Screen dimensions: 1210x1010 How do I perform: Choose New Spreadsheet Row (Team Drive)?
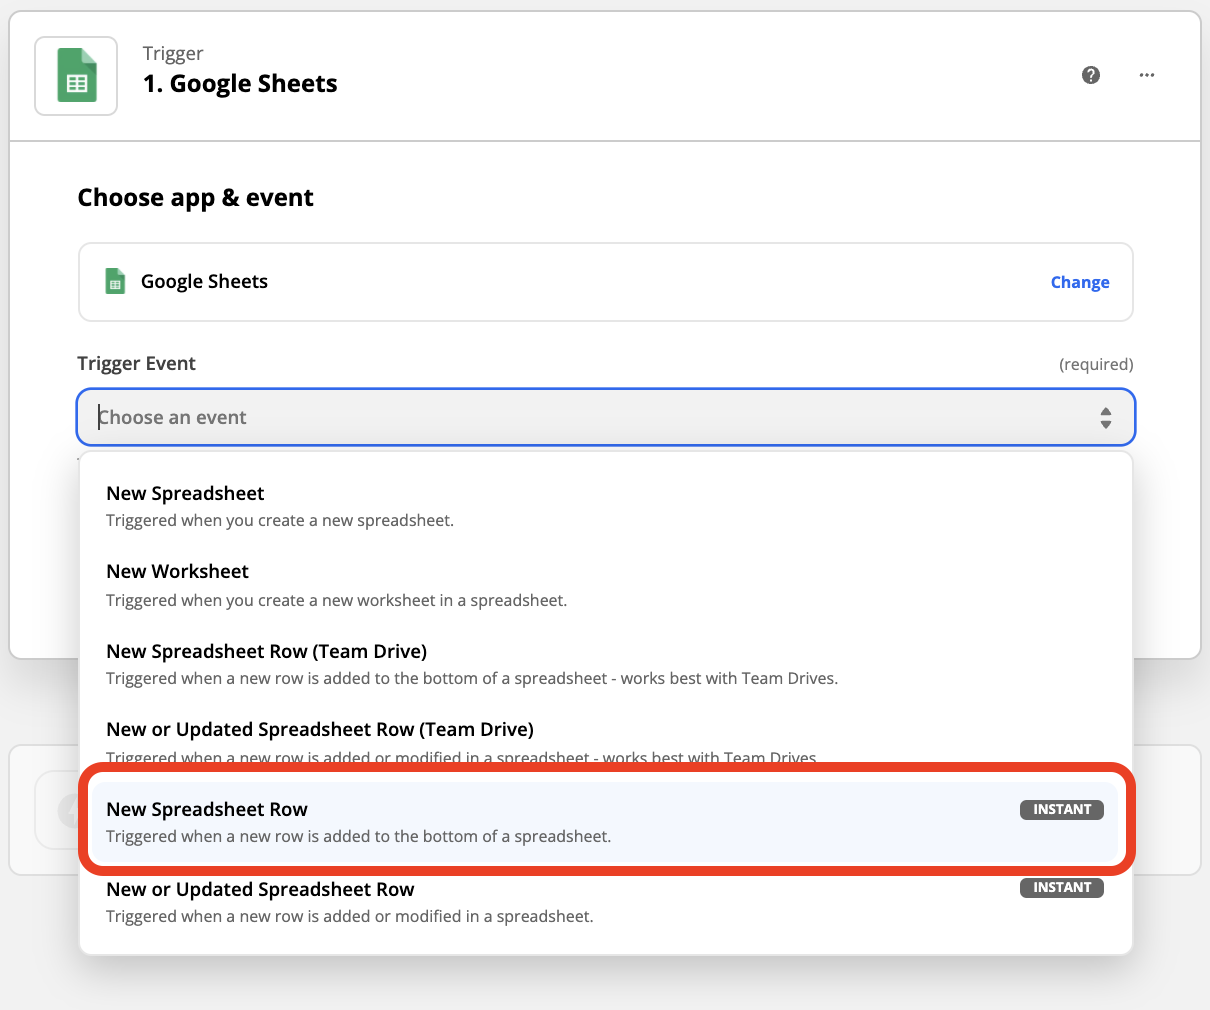606,664
